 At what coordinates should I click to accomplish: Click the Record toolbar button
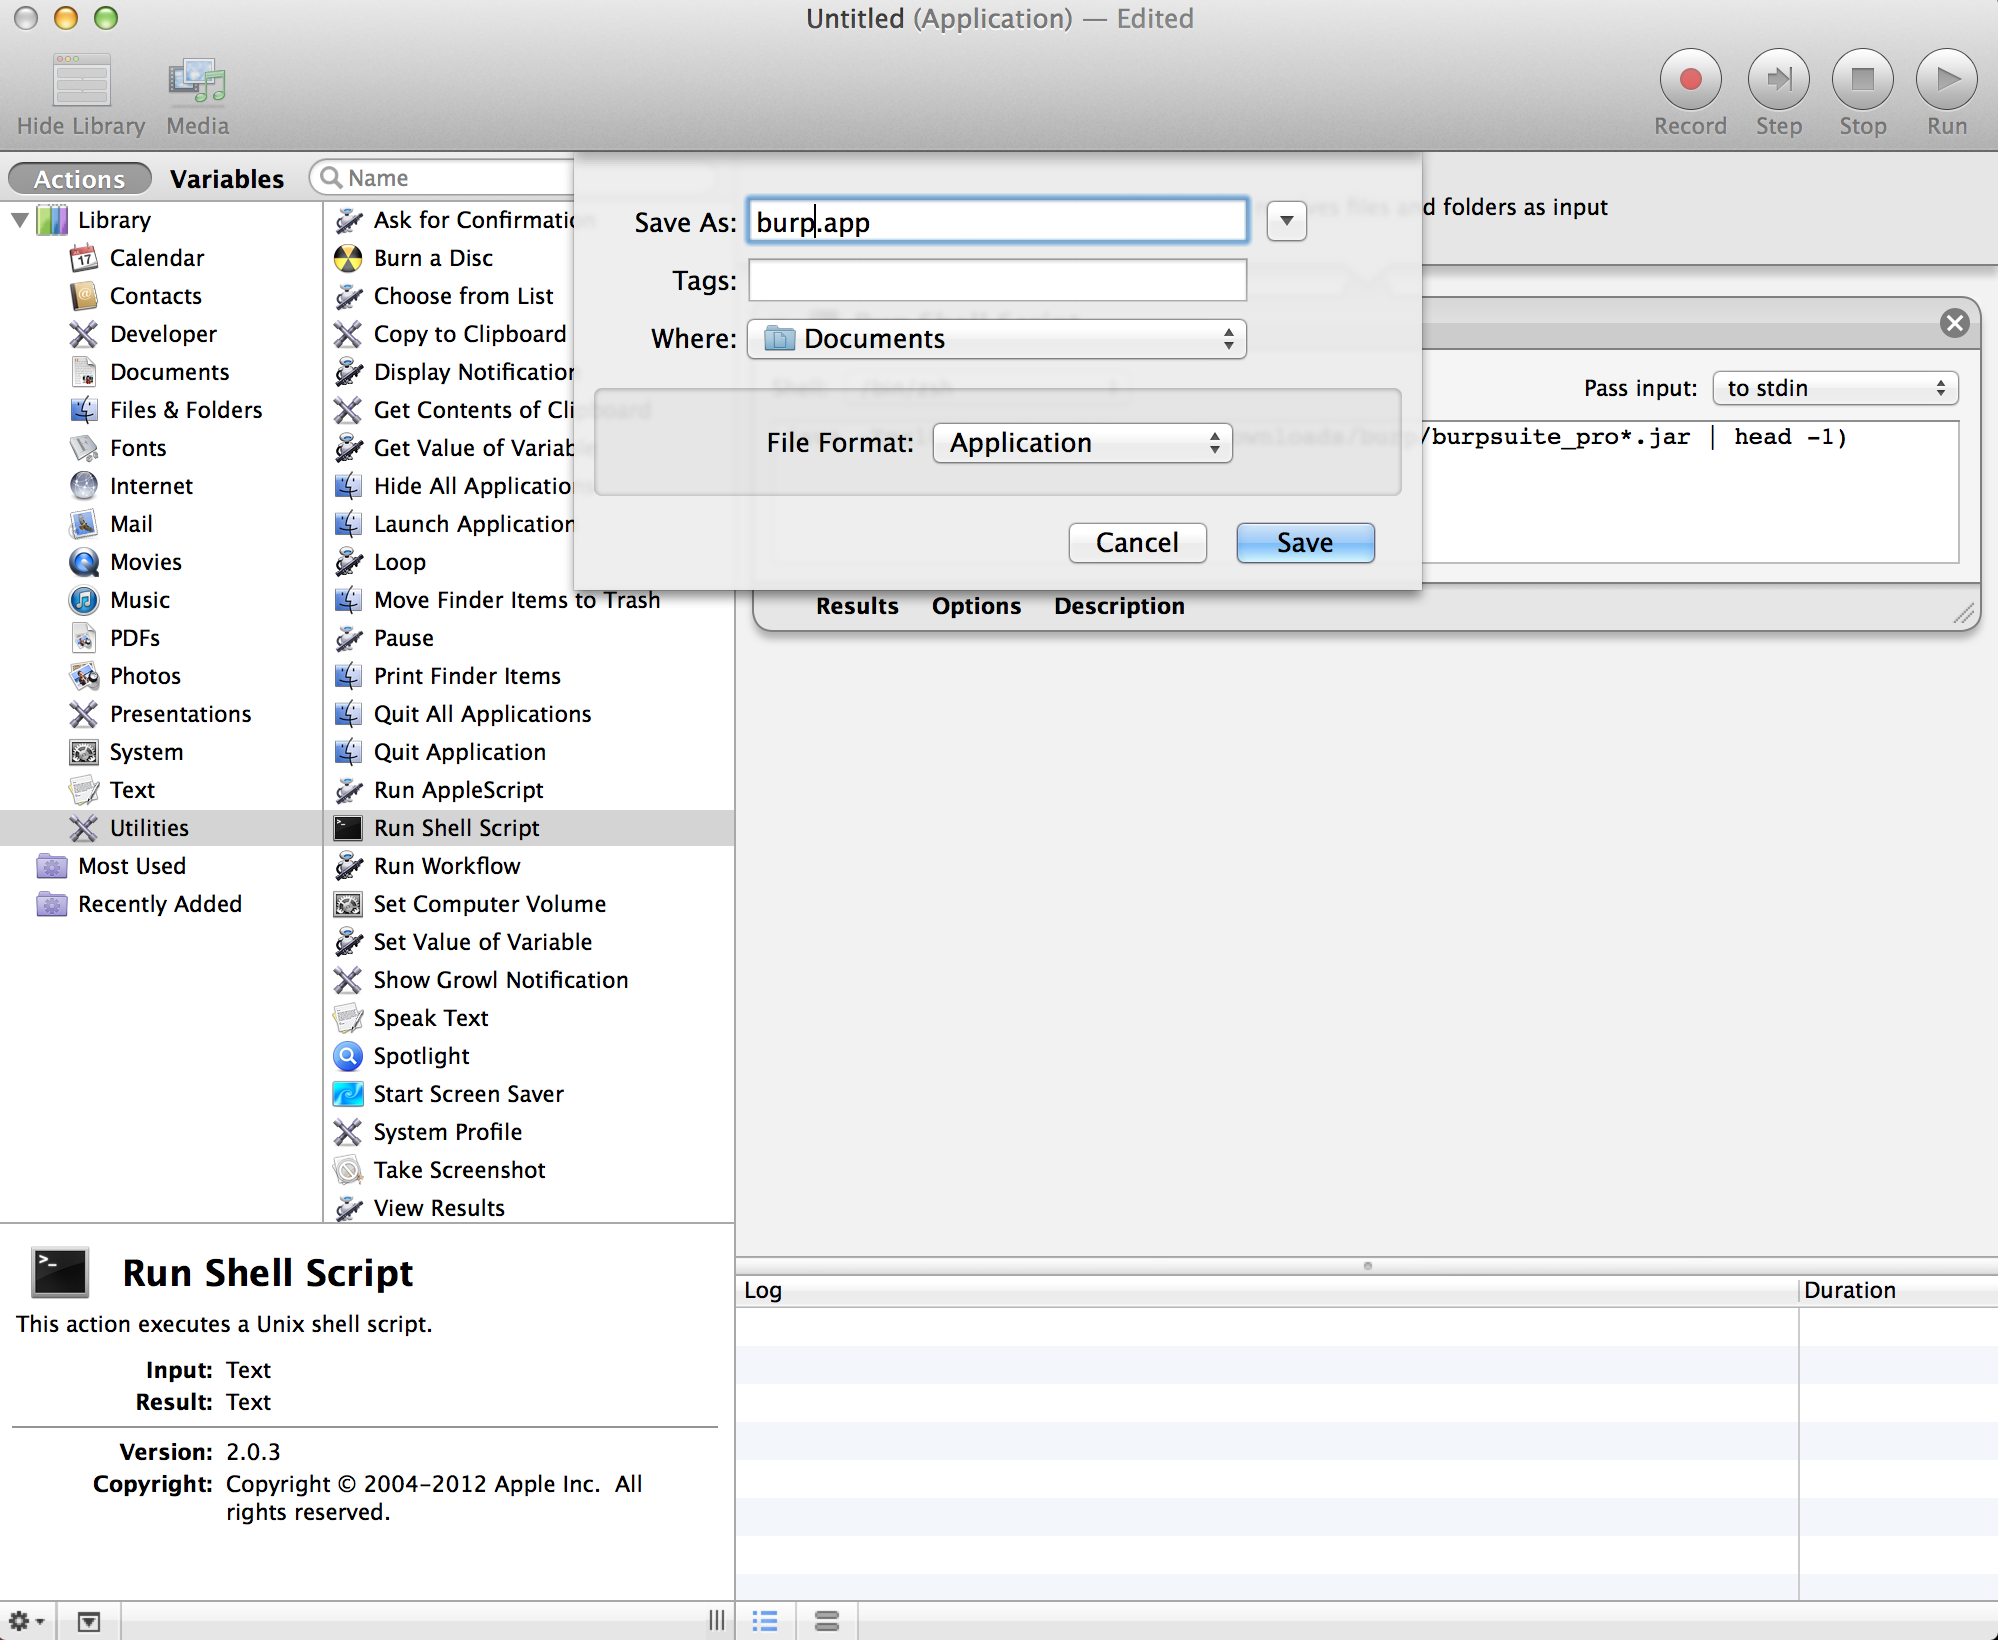click(x=1690, y=80)
